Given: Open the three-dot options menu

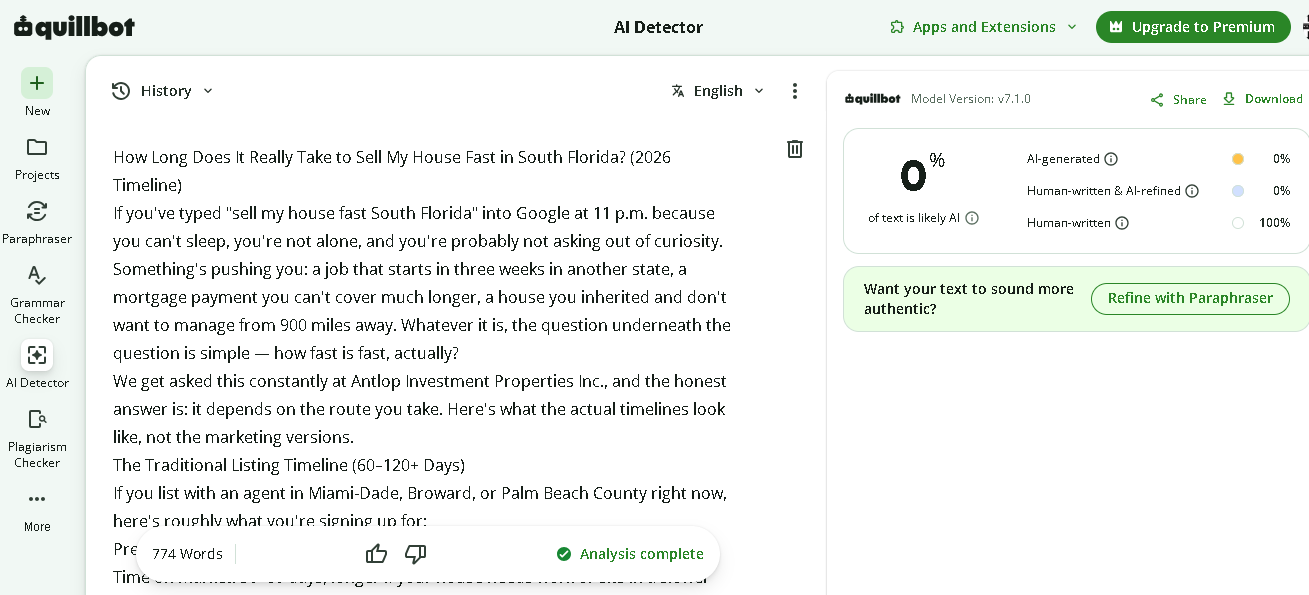Looking at the screenshot, I should click(x=795, y=91).
